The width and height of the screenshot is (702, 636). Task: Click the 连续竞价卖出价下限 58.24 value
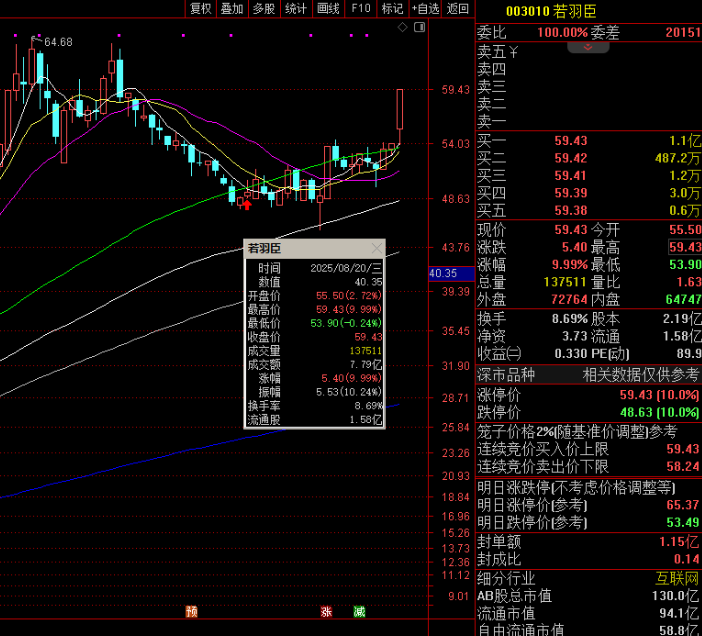683,466
